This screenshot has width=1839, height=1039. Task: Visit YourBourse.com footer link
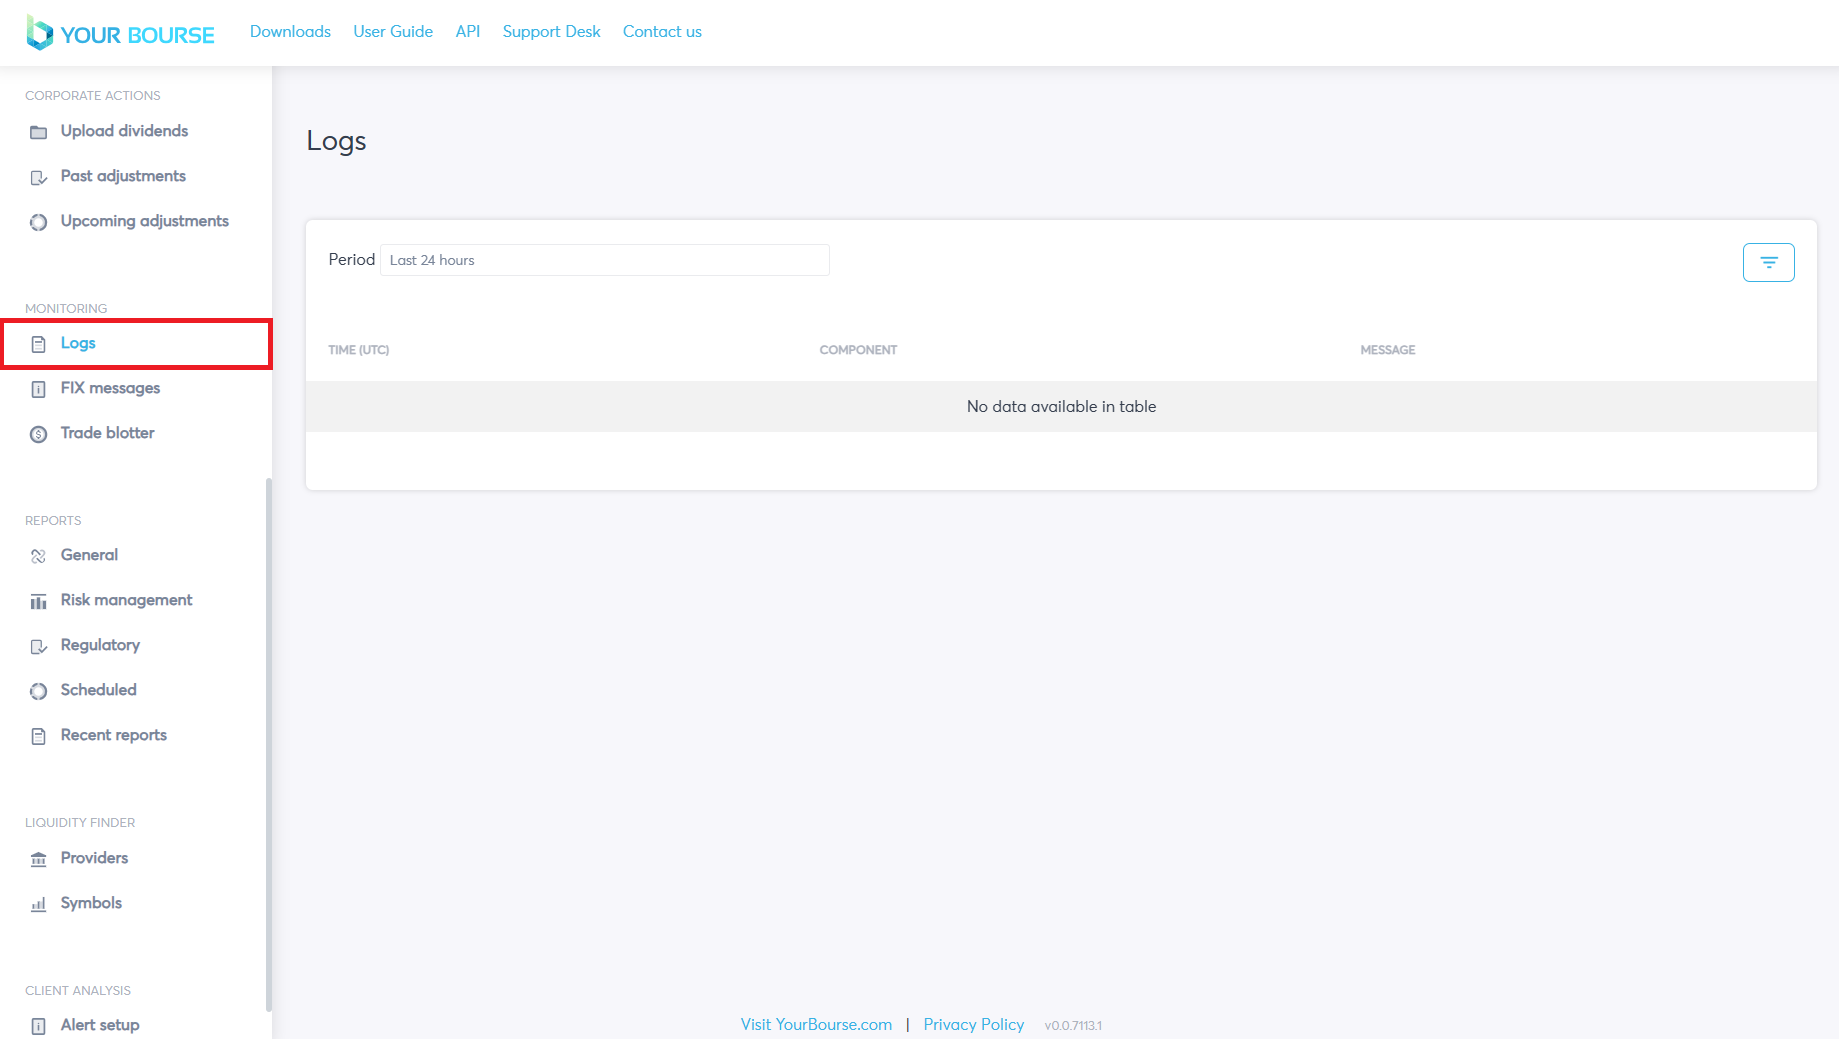click(816, 1024)
